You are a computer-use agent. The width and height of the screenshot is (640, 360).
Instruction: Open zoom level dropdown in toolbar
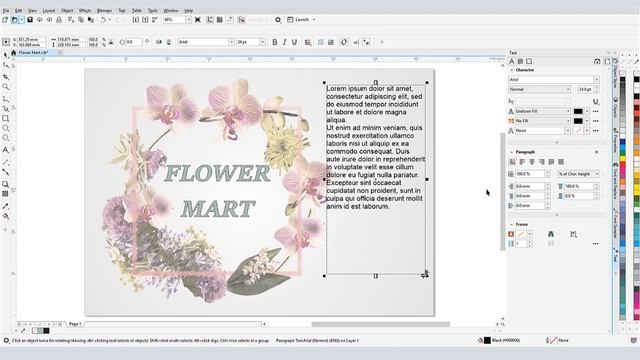189,20
